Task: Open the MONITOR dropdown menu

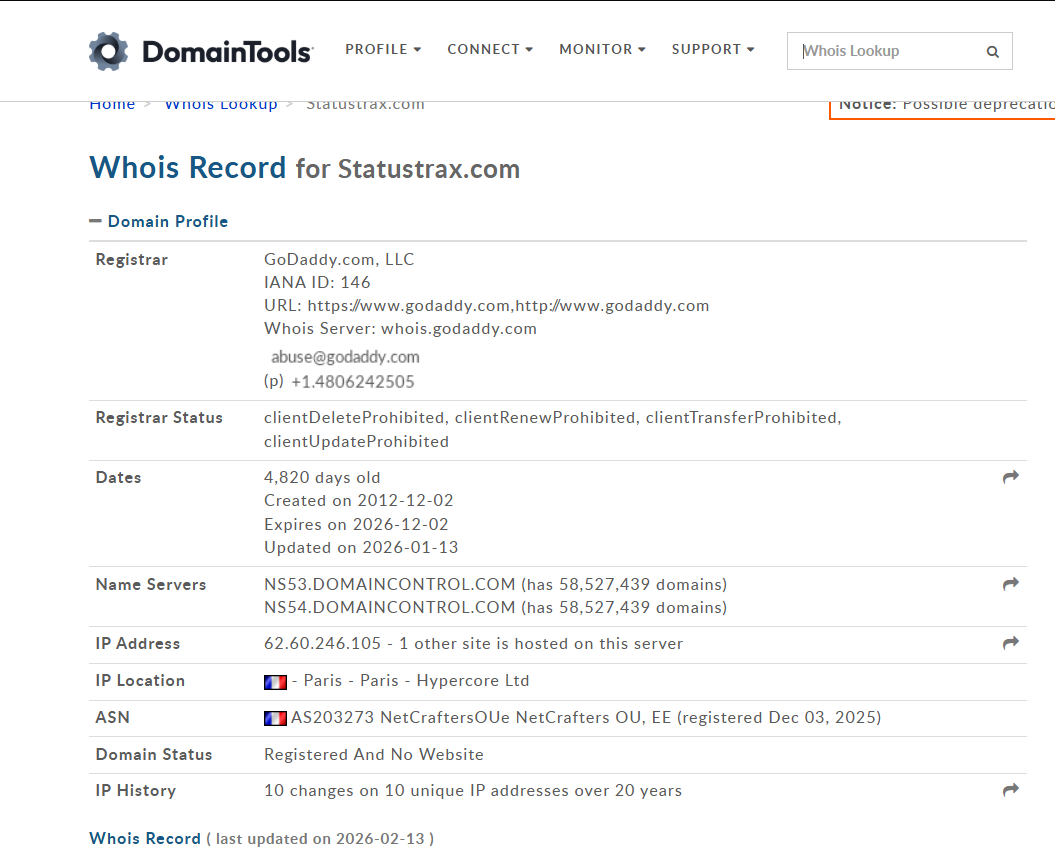Action: (x=602, y=49)
